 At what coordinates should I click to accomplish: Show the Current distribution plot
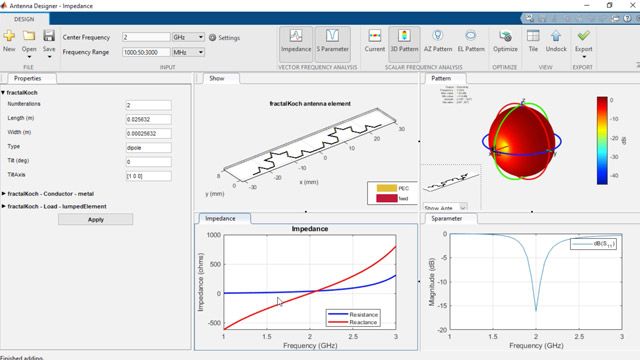click(375, 41)
